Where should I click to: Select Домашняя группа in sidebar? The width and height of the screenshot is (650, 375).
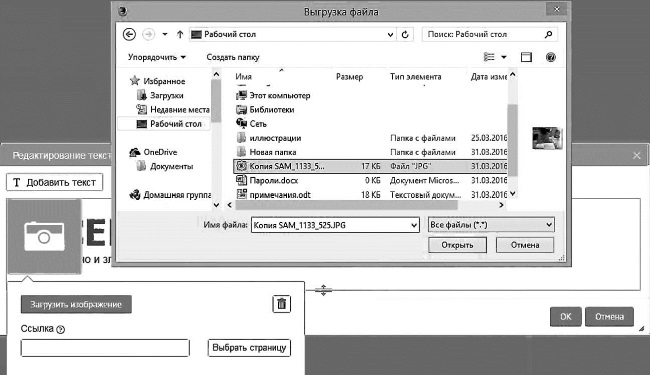click(x=170, y=194)
